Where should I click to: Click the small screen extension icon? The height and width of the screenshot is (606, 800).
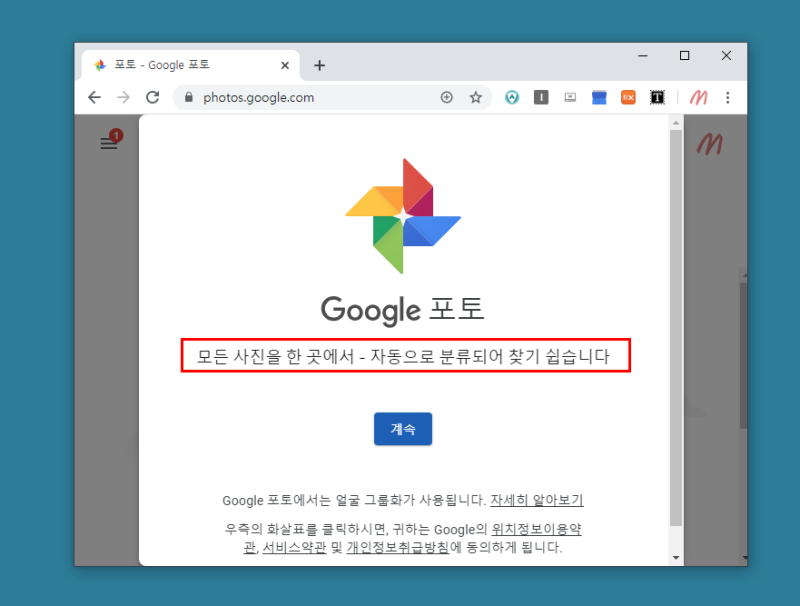click(570, 97)
